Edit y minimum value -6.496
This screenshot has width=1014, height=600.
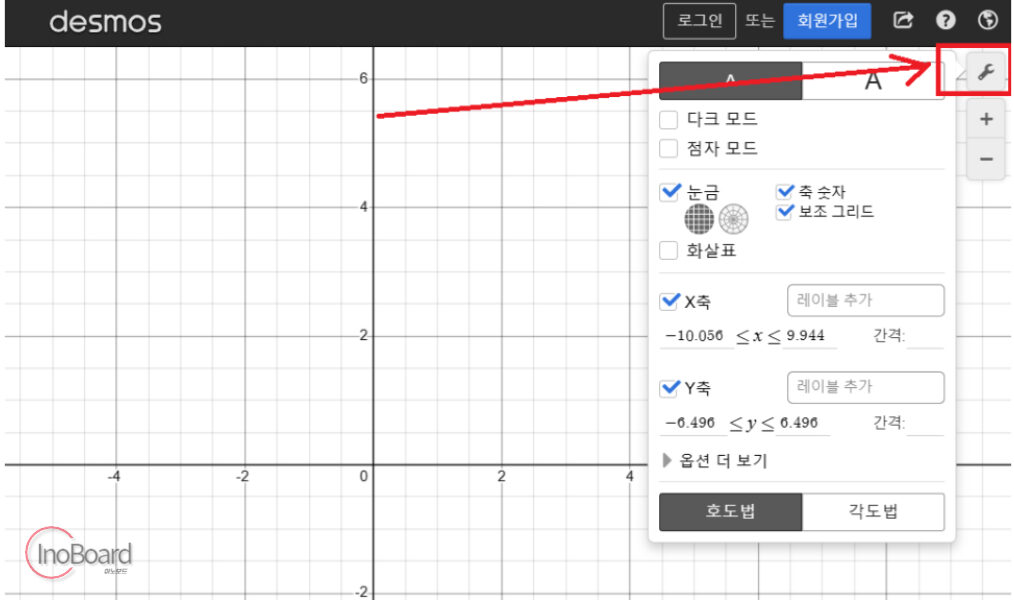pyautogui.click(x=692, y=423)
